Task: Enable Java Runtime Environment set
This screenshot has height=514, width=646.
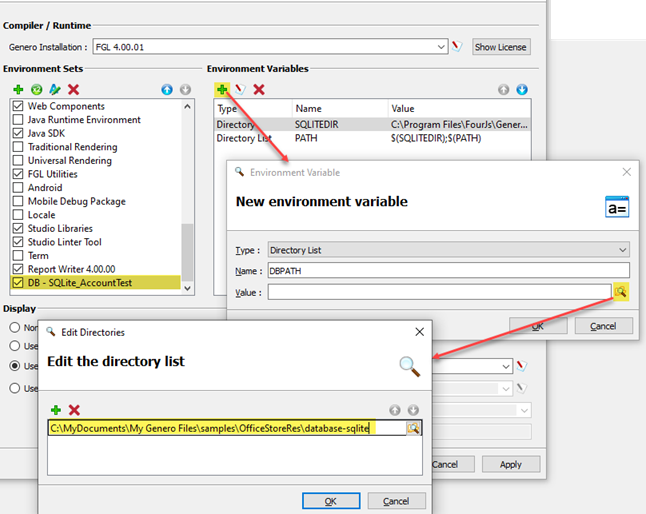Action: 18,119
